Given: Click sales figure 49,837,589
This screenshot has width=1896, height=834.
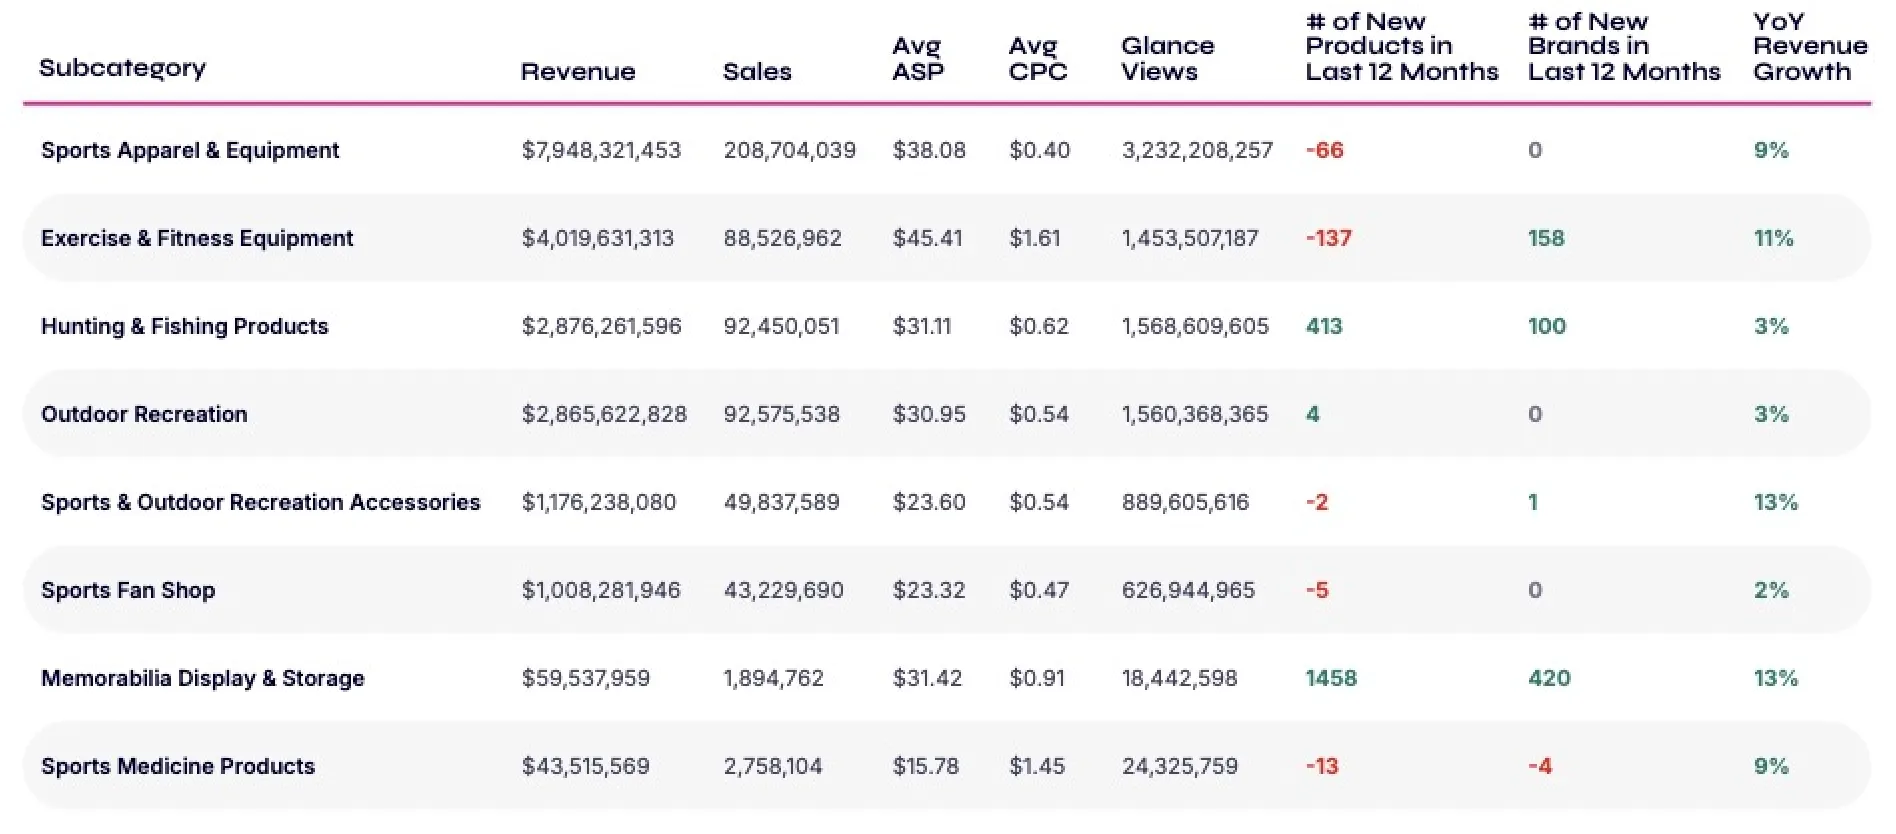Looking at the screenshot, I should (x=782, y=502).
